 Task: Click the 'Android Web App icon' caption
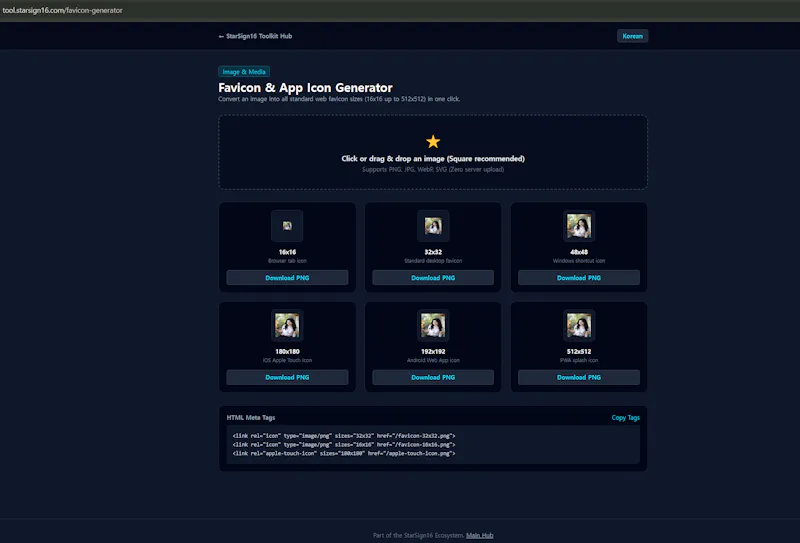click(433, 360)
